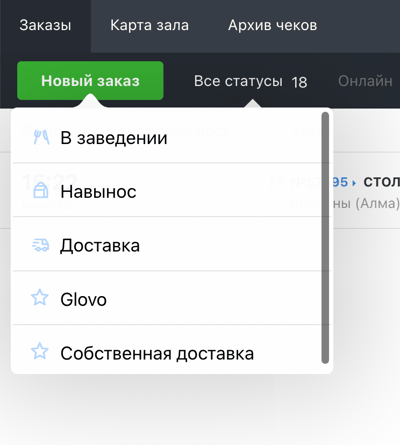Click the delivery truck icon
Image resolution: width=400 pixels, height=445 pixels.
point(41,245)
